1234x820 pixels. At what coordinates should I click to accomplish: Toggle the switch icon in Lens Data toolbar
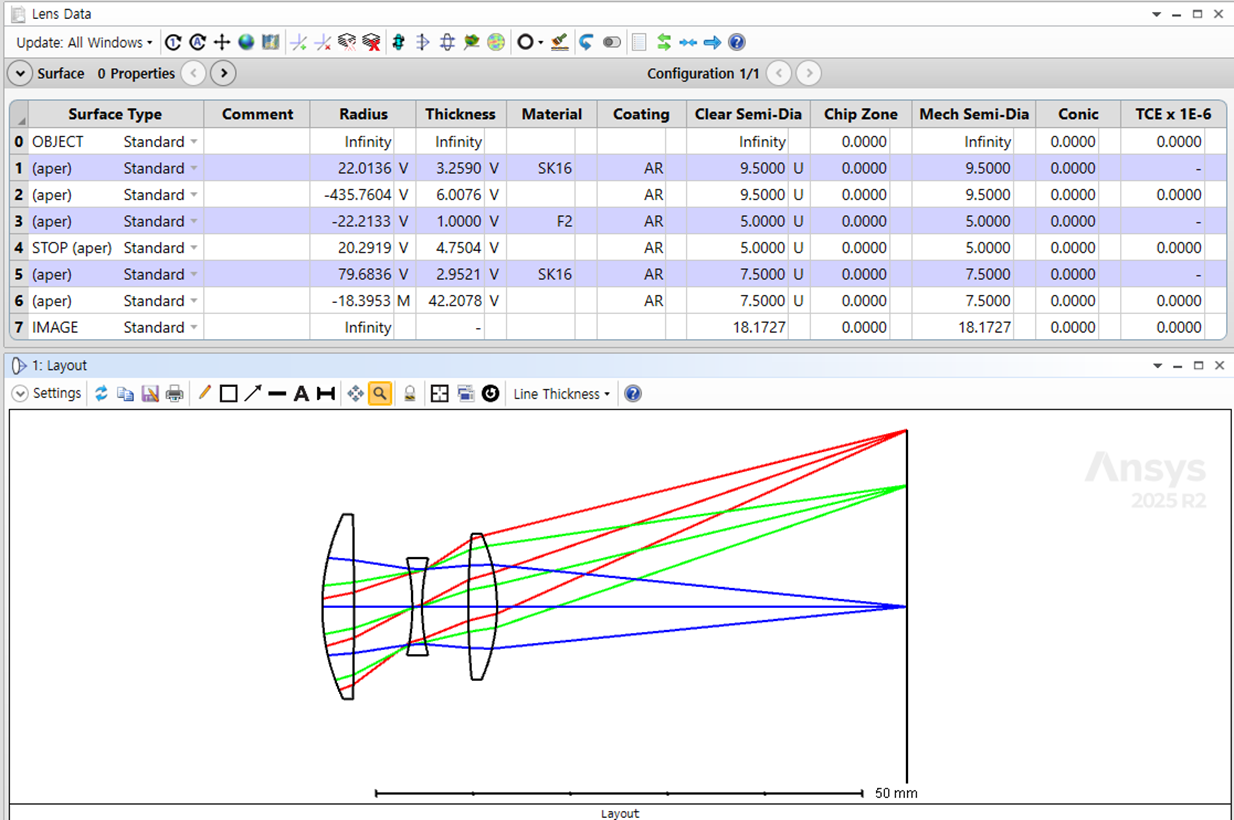[x=612, y=42]
